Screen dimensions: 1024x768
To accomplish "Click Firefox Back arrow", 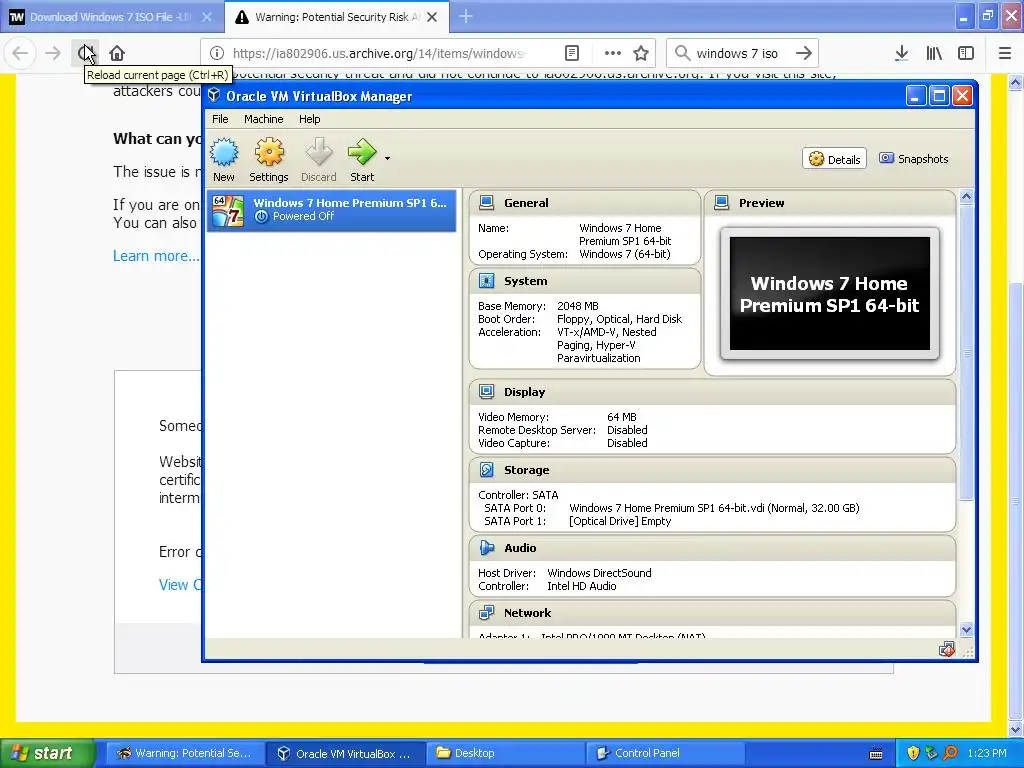I will pyautogui.click(x=20, y=53).
